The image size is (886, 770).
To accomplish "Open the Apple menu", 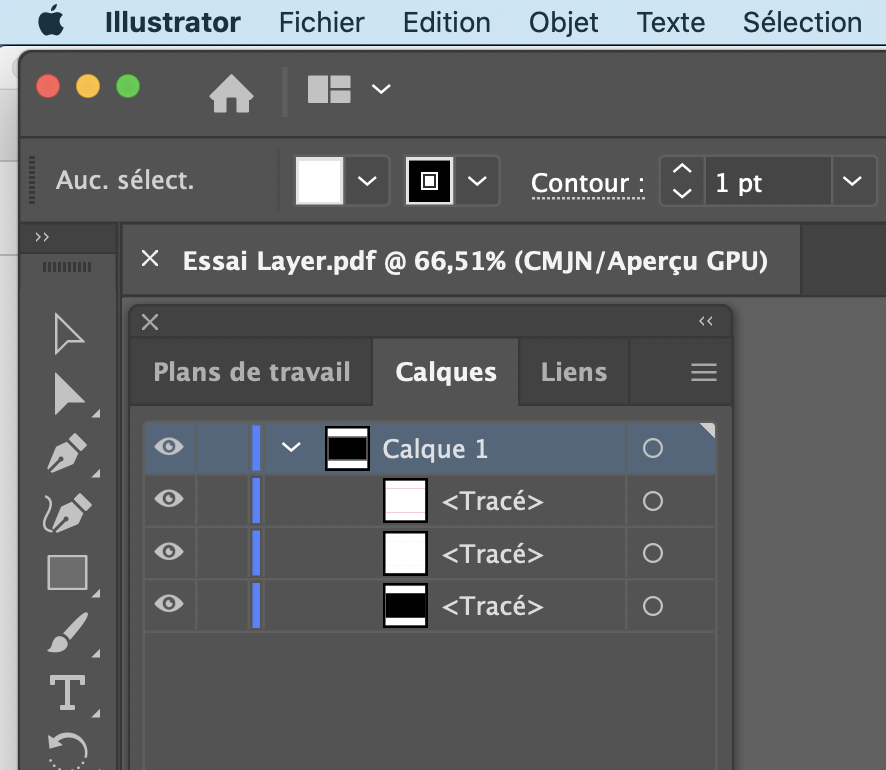I will click(51, 21).
